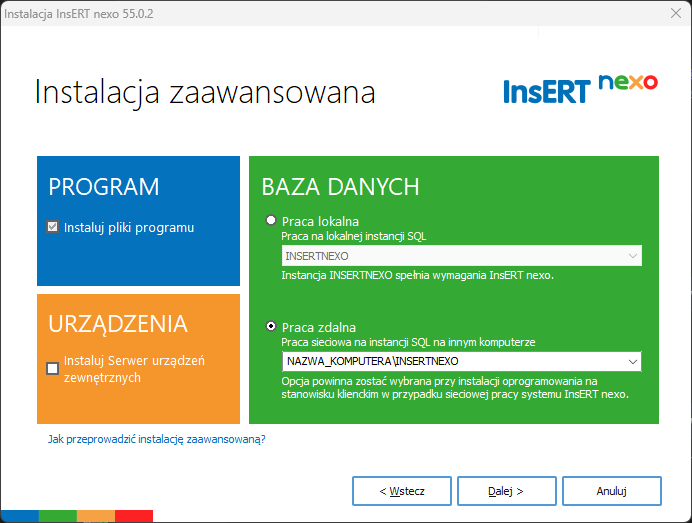Viewport: 692px width, 523px height.
Task: Click 'Instancja INSERTNEXO spełnia wymagania' message
Action: coord(417,275)
